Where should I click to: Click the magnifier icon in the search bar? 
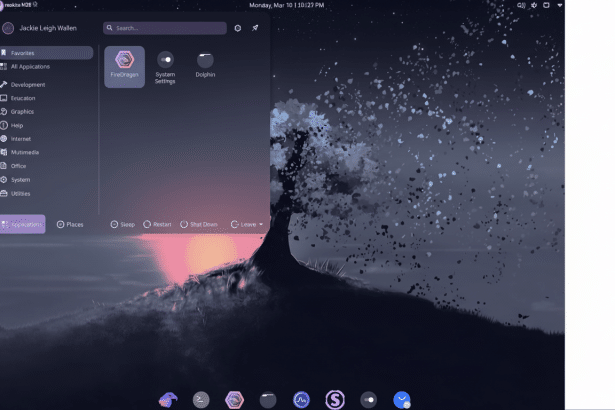pos(109,28)
